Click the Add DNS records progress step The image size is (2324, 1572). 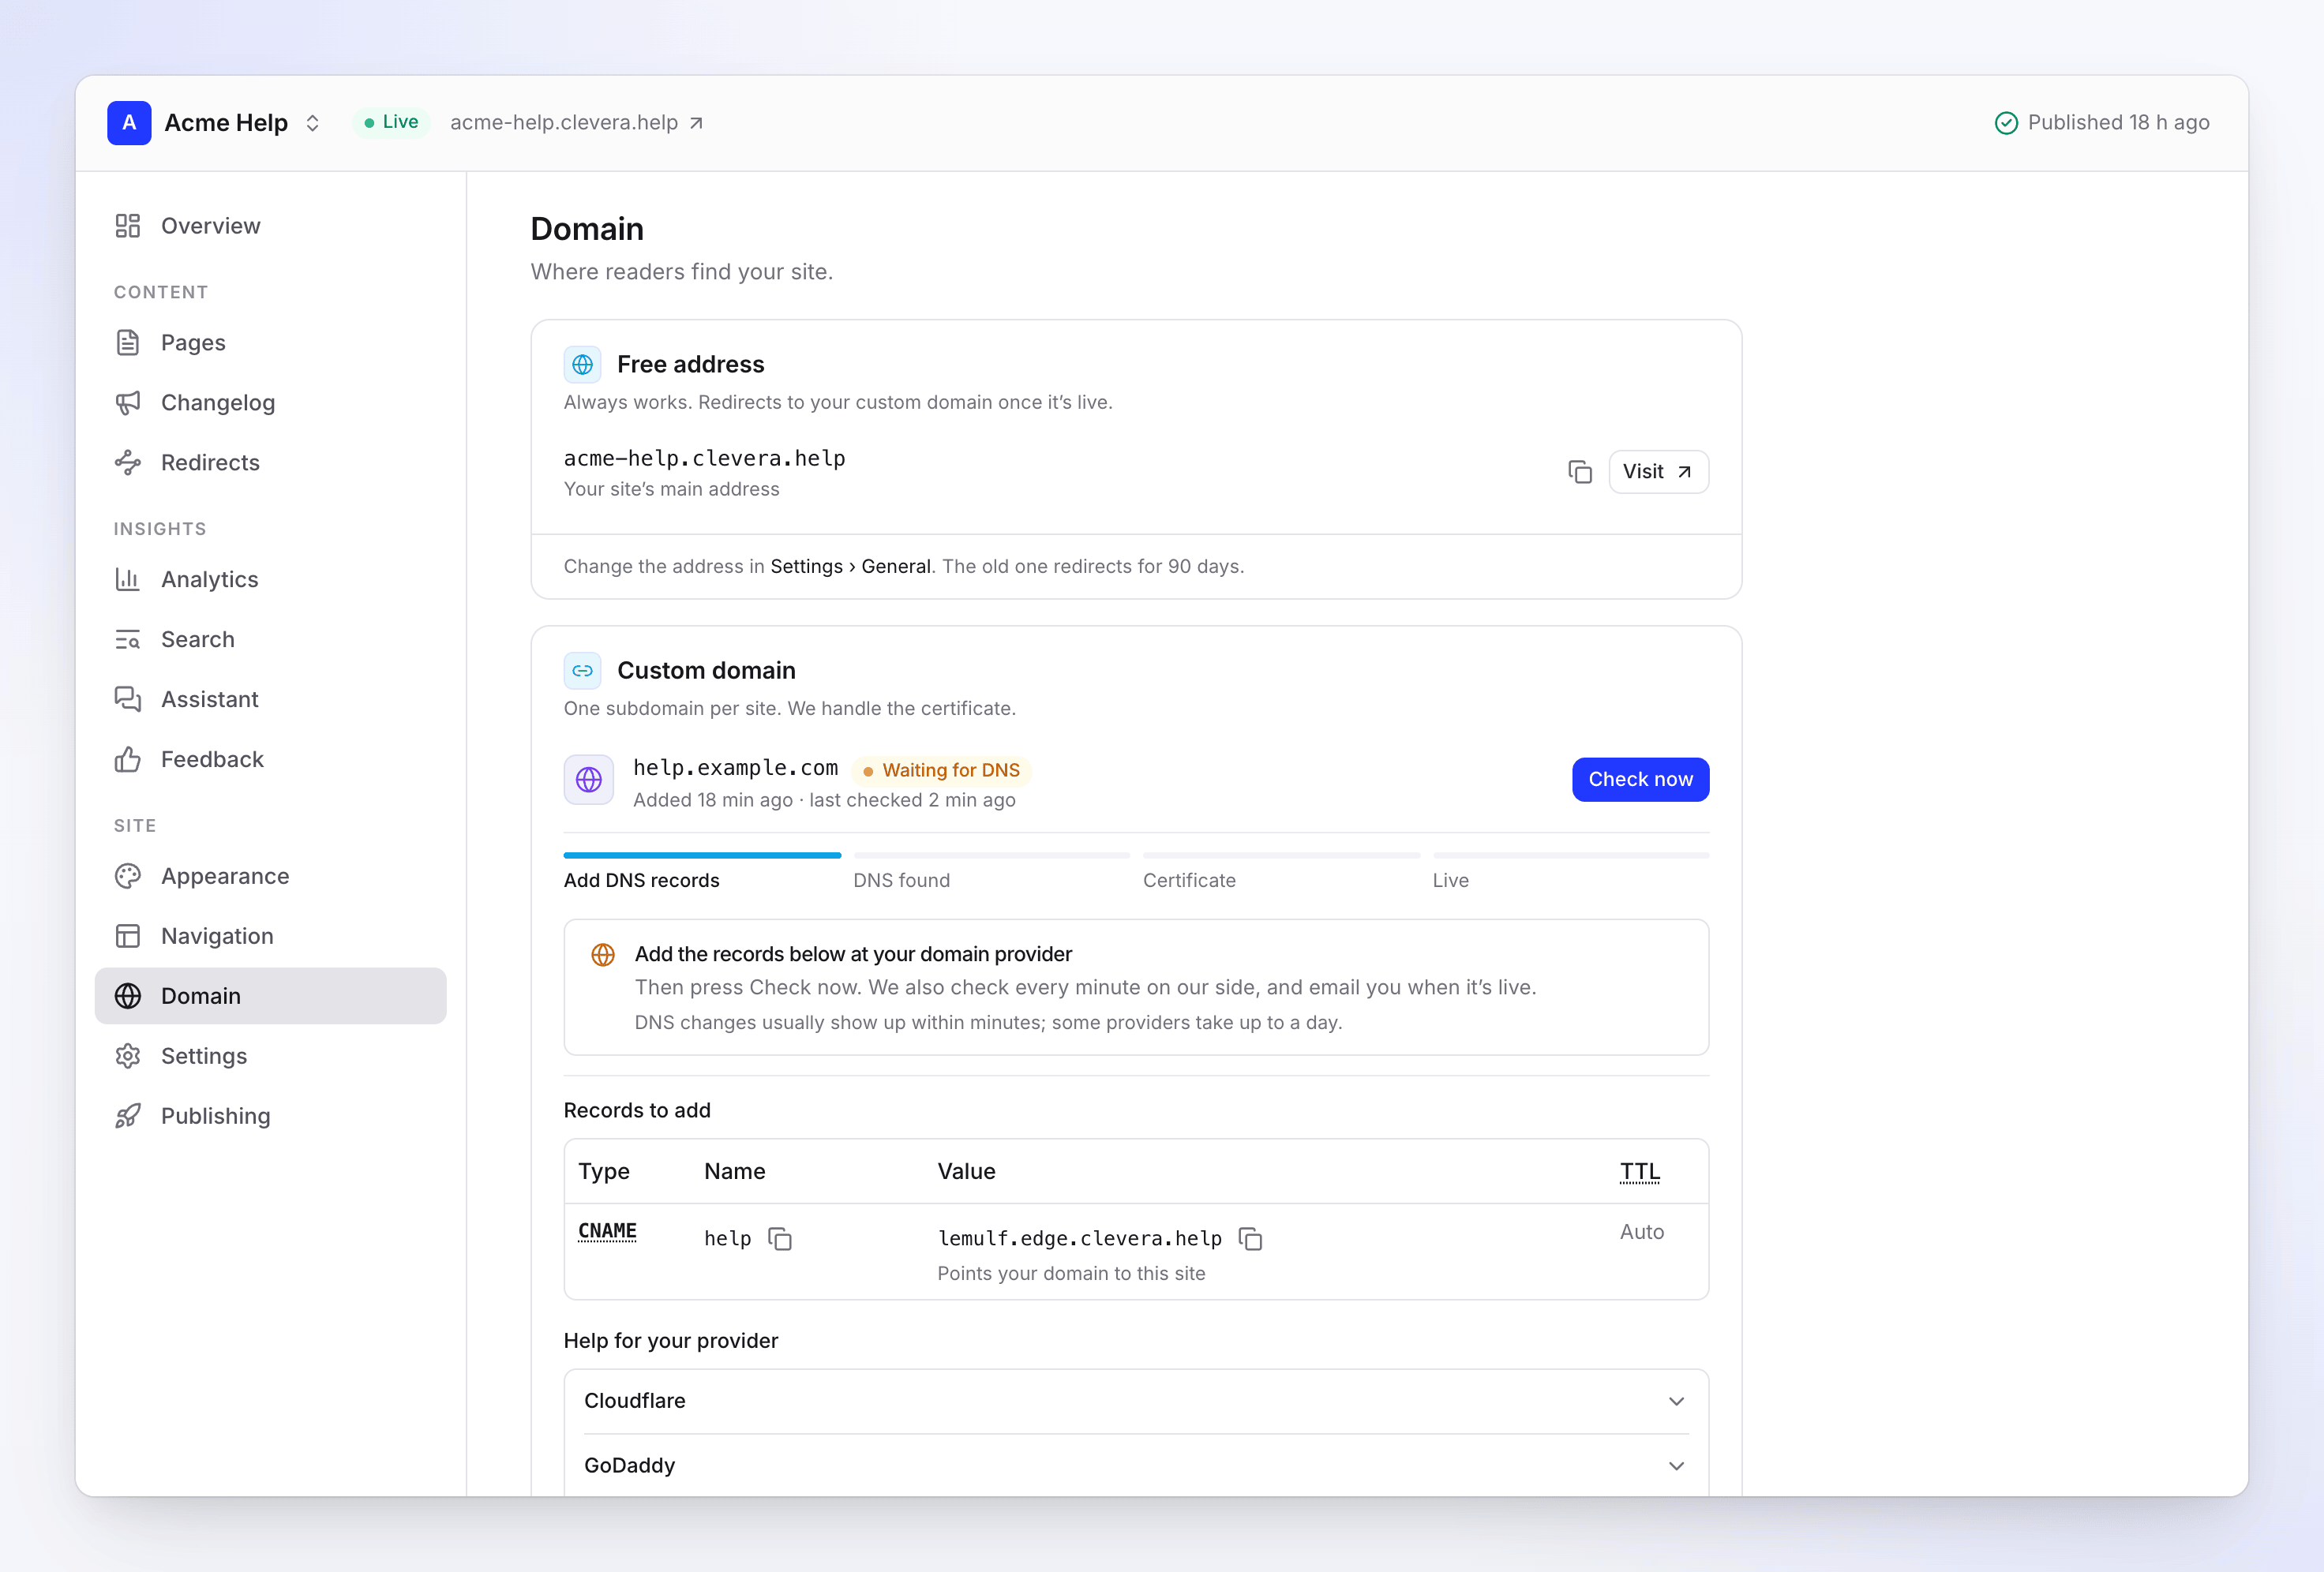tap(702, 872)
